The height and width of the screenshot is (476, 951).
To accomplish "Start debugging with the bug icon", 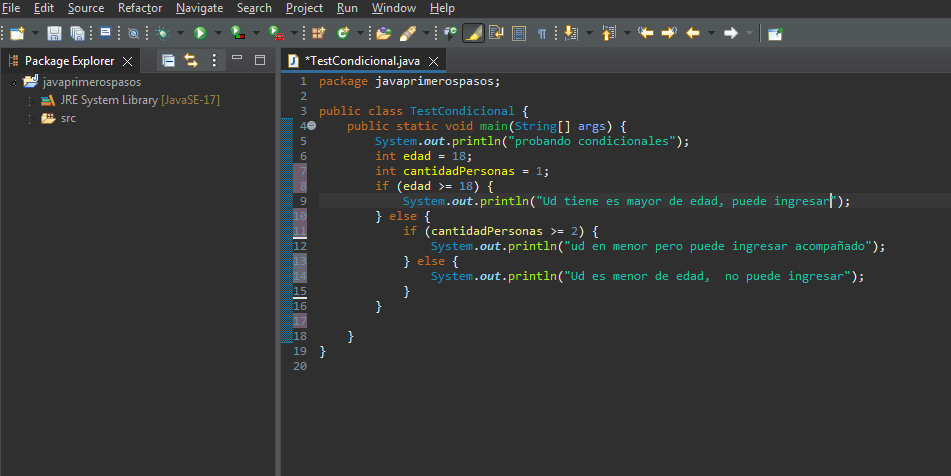I will click(x=162, y=33).
